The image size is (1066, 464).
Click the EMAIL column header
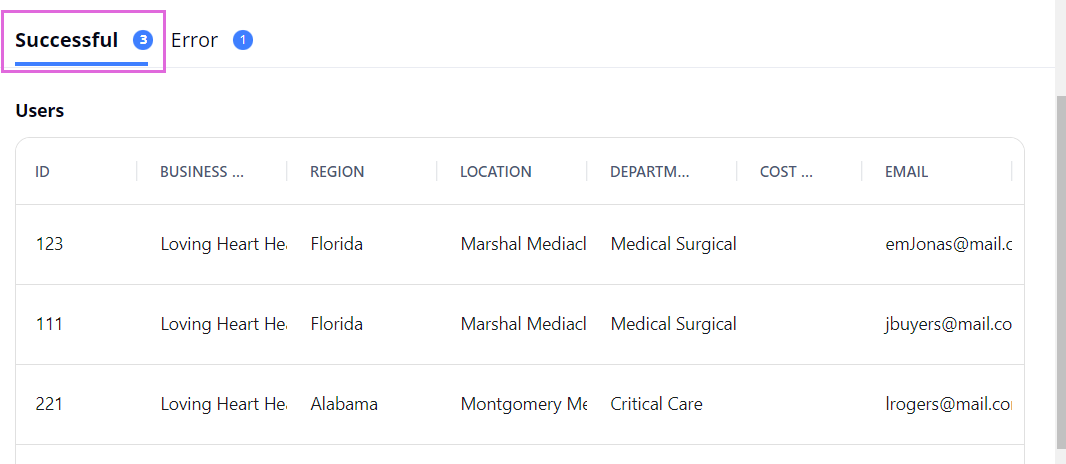906,172
